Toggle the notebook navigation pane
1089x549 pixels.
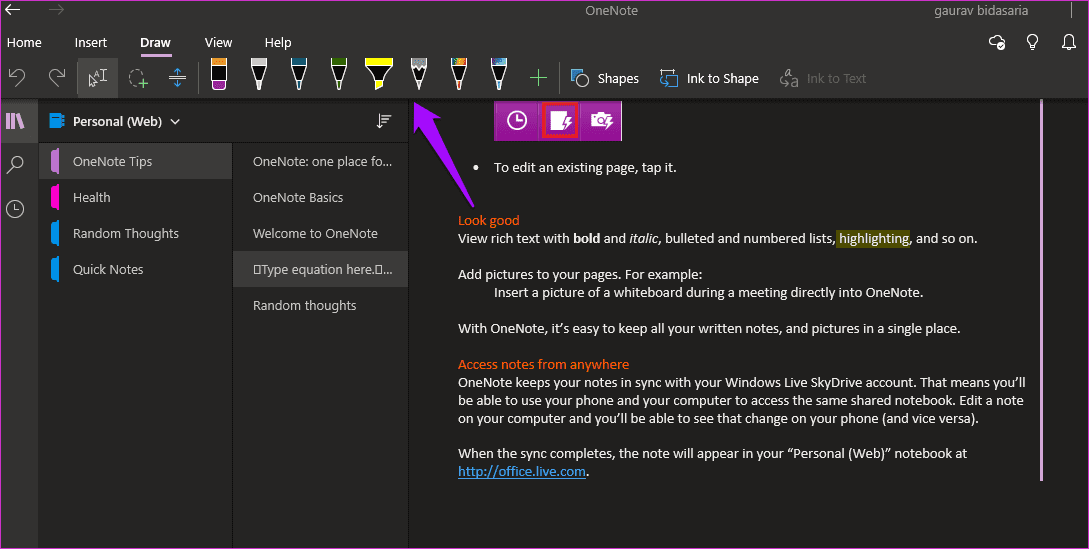15,121
